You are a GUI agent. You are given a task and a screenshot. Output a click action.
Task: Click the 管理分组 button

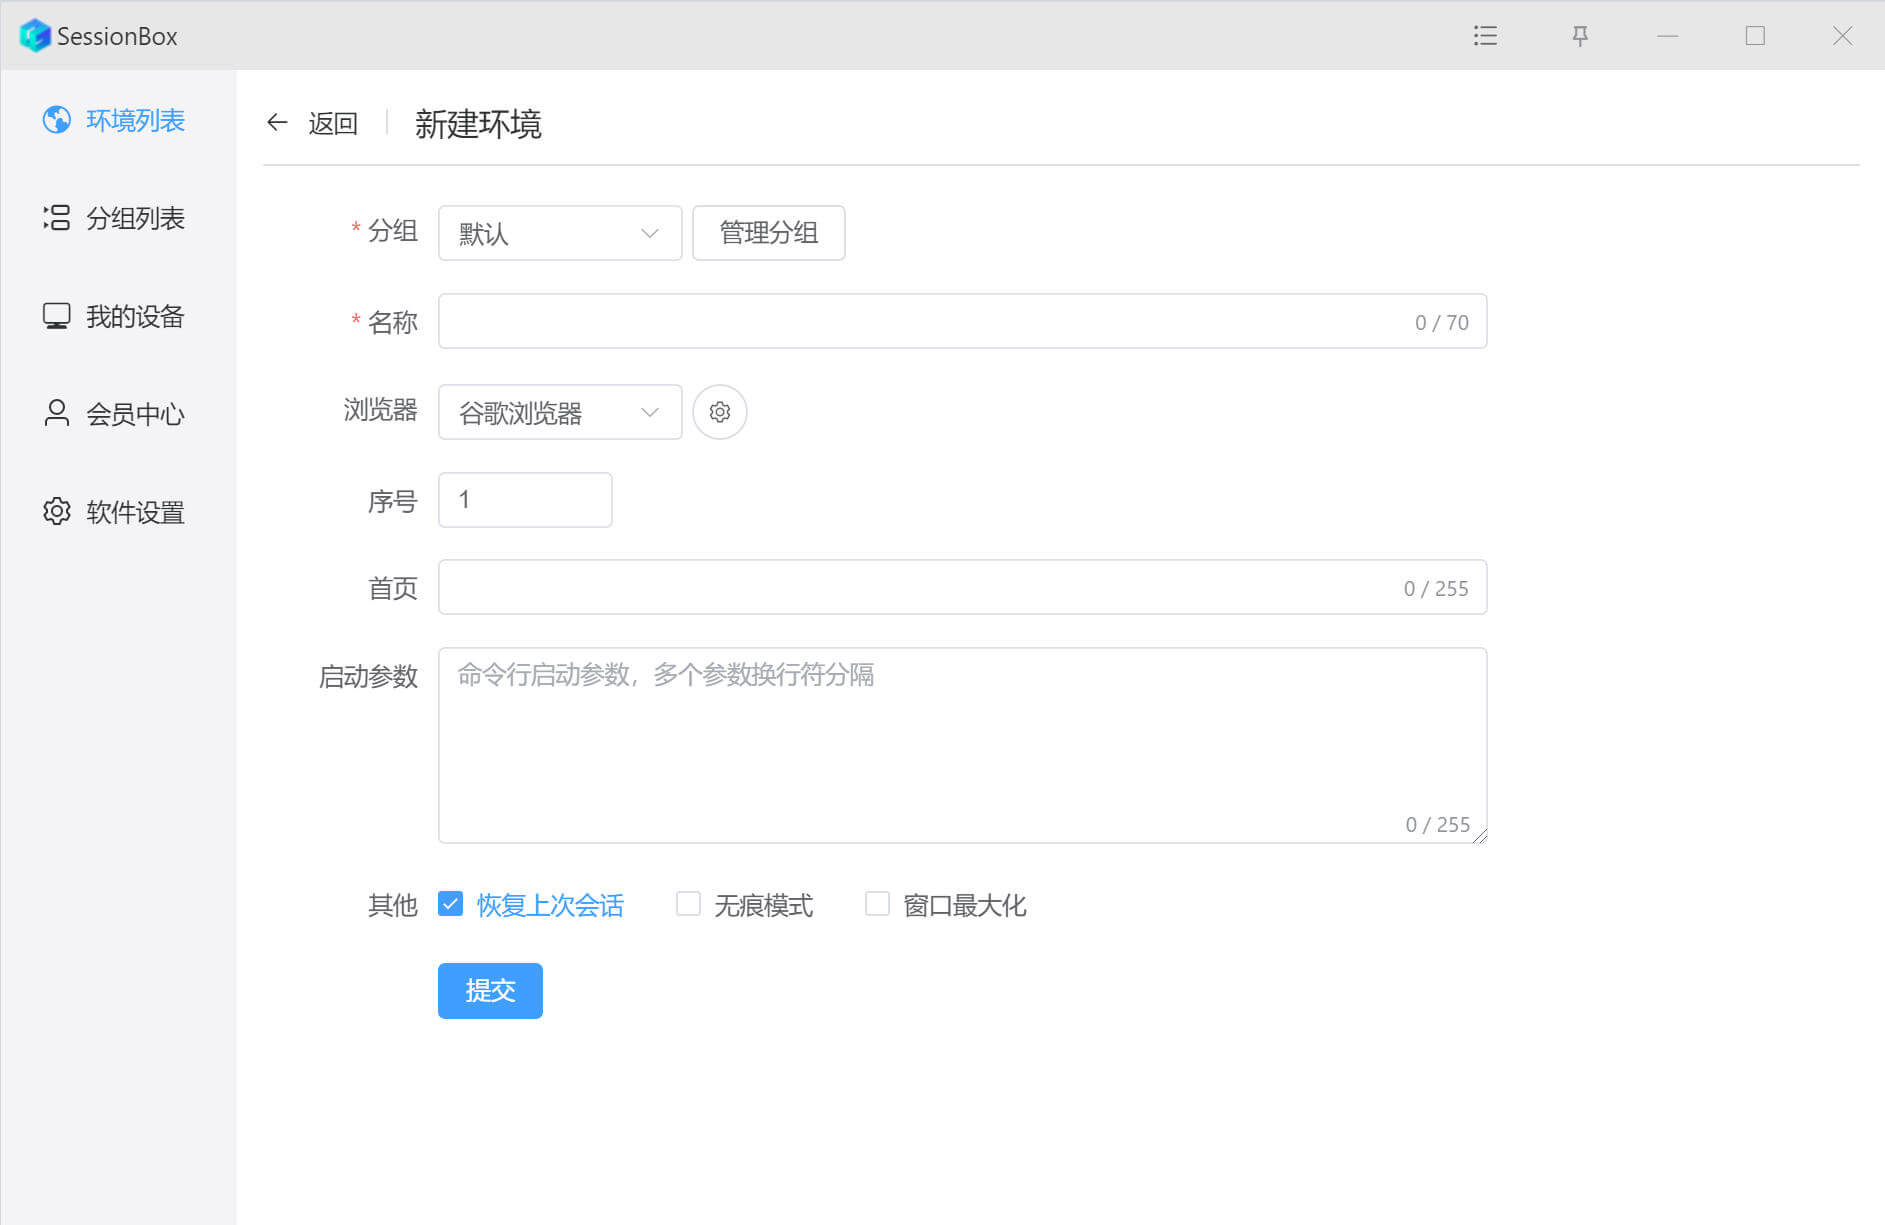point(768,233)
